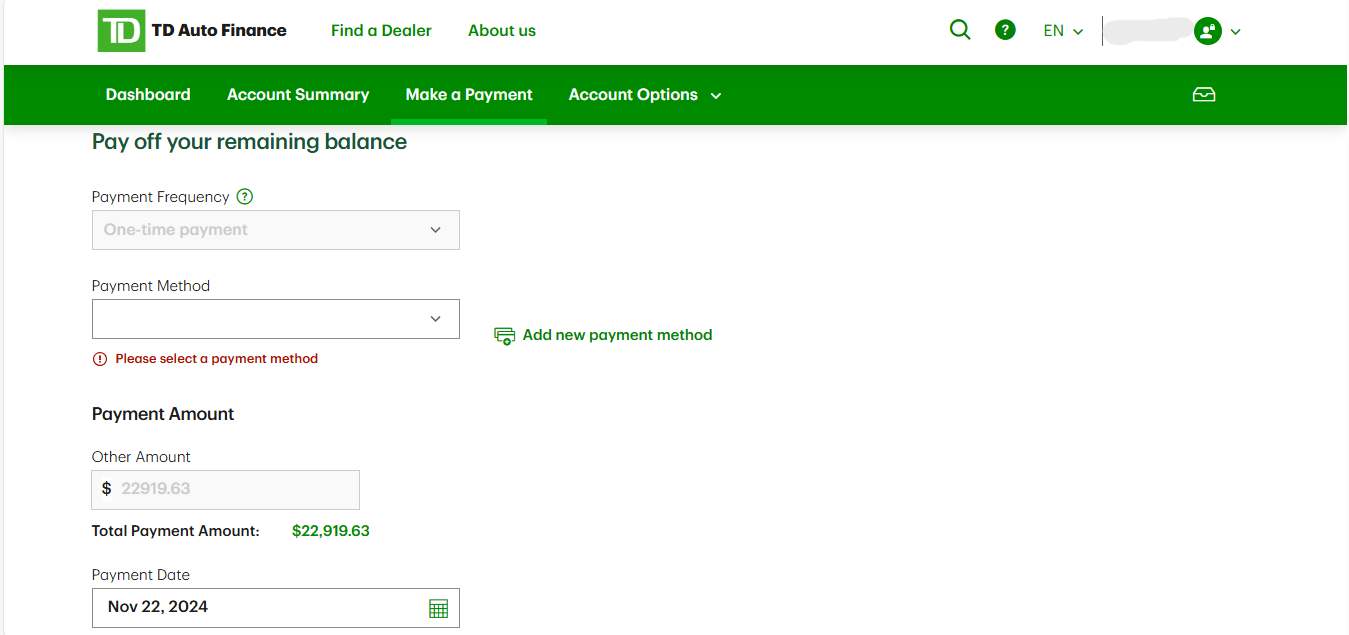The width and height of the screenshot is (1349, 635).
Task: Select the Make a Payment tab
Action: point(469,95)
